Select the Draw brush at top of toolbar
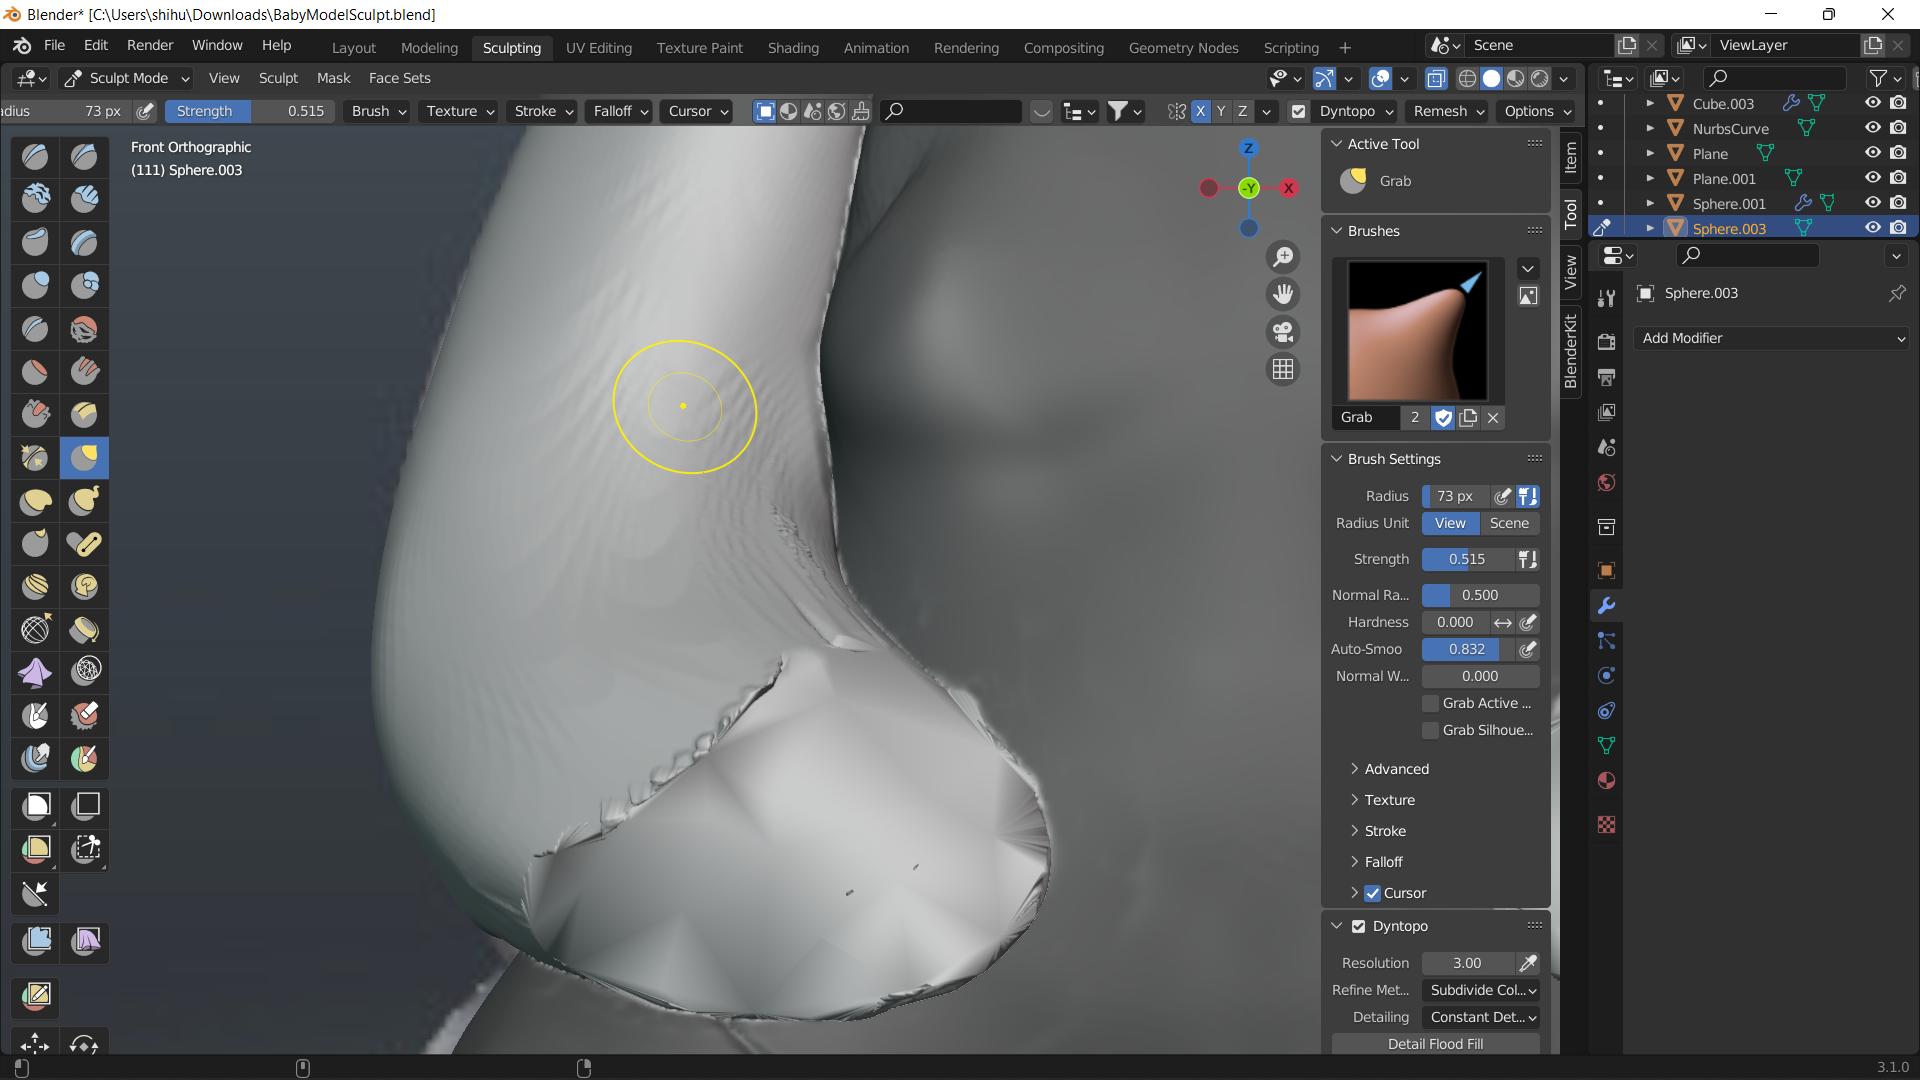Screen dimensions: 1920x1080 click(x=34, y=156)
